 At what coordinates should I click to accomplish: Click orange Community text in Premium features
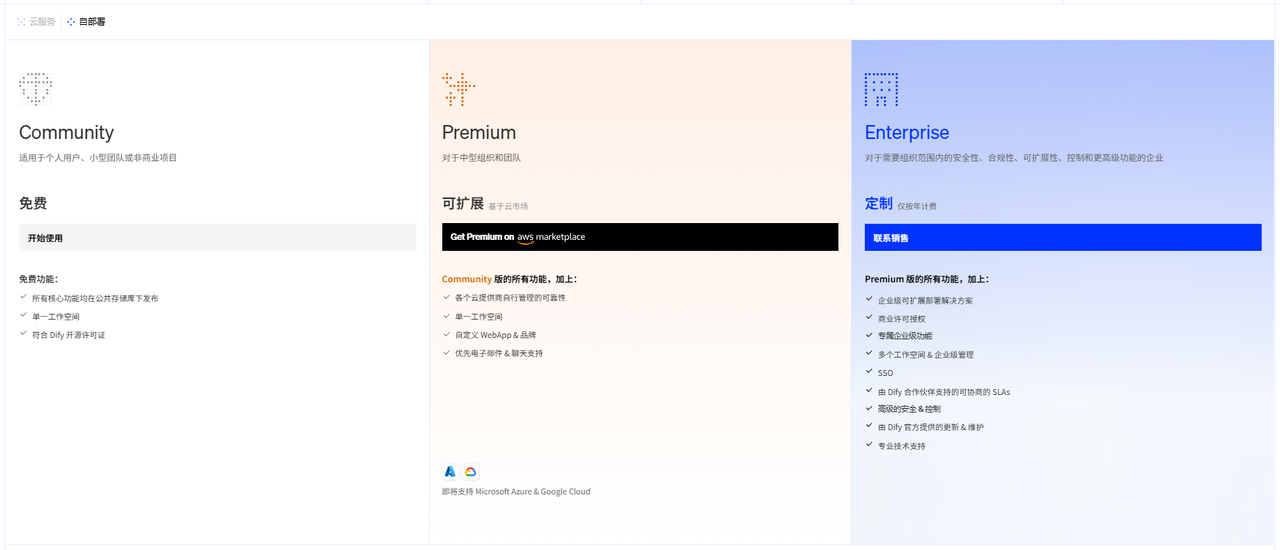coord(467,279)
